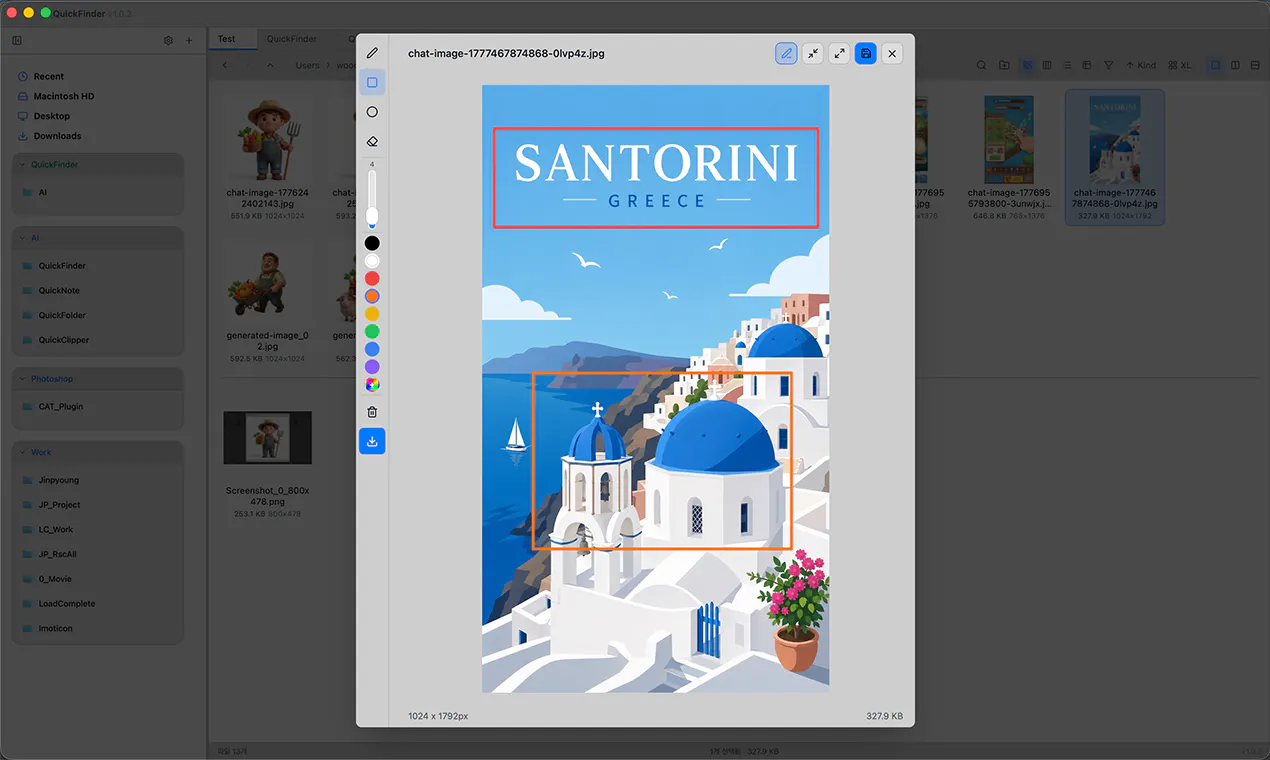The width and height of the screenshot is (1270, 760).
Task: Pick the red color swatch
Action: [x=372, y=278]
